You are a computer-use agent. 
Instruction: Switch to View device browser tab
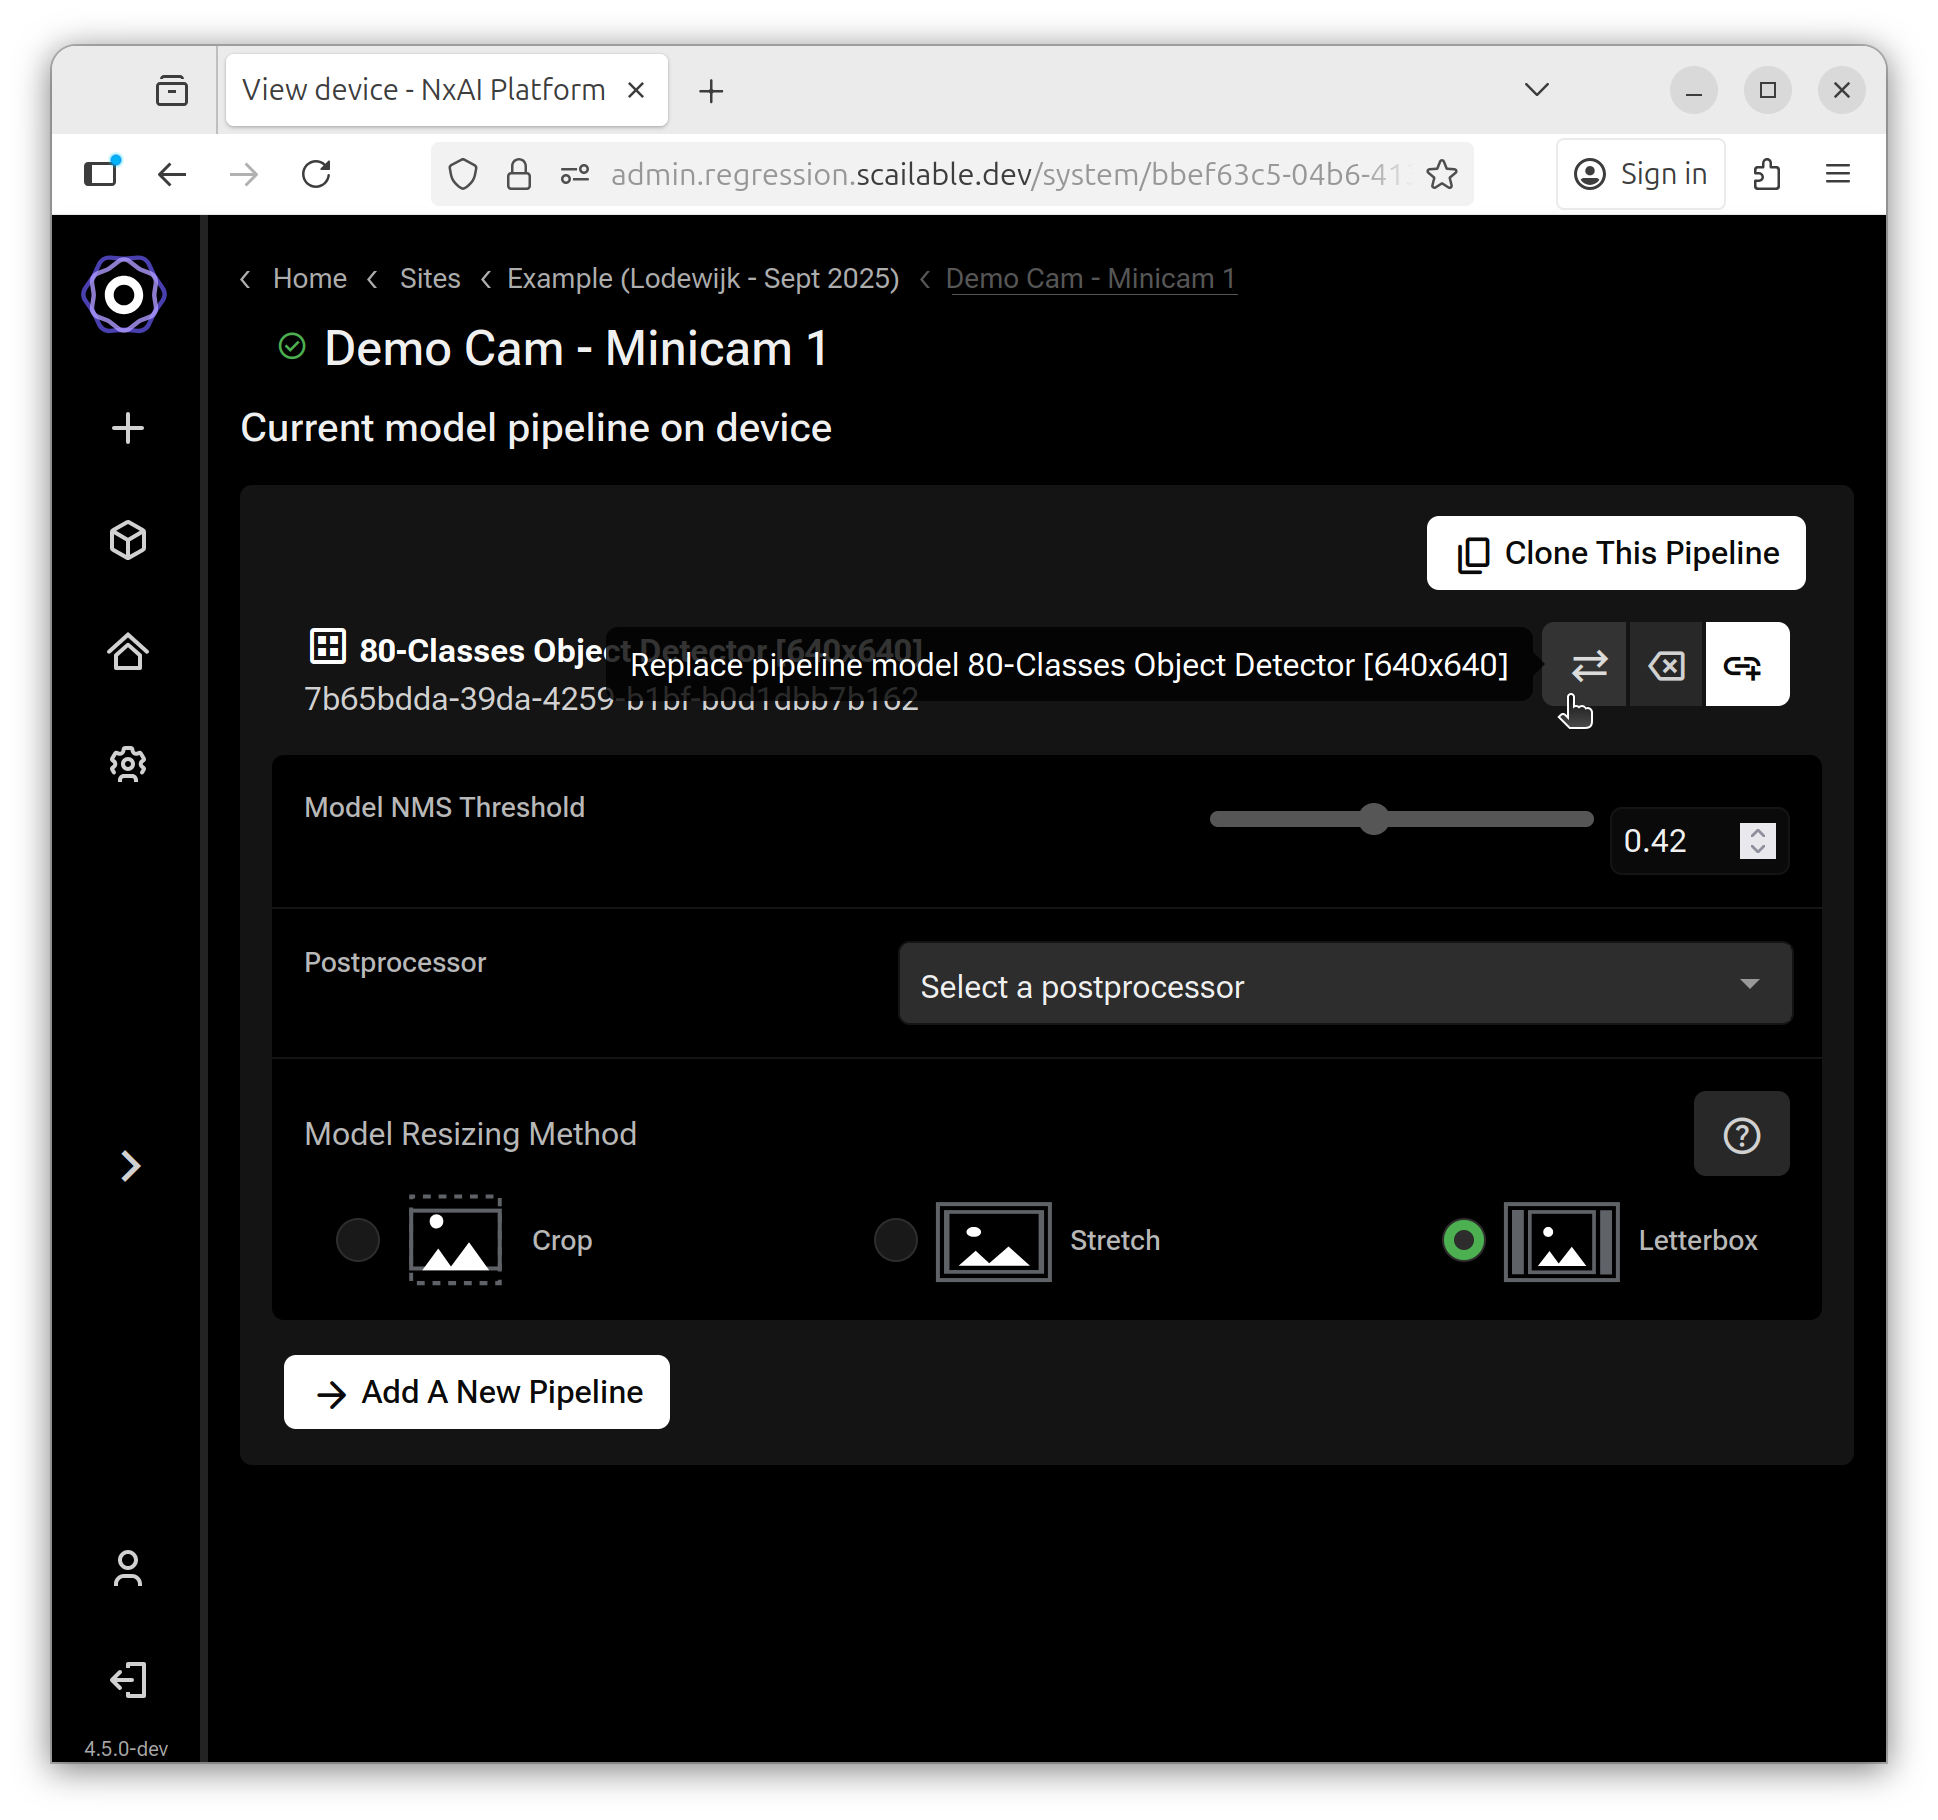[x=424, y=90]
